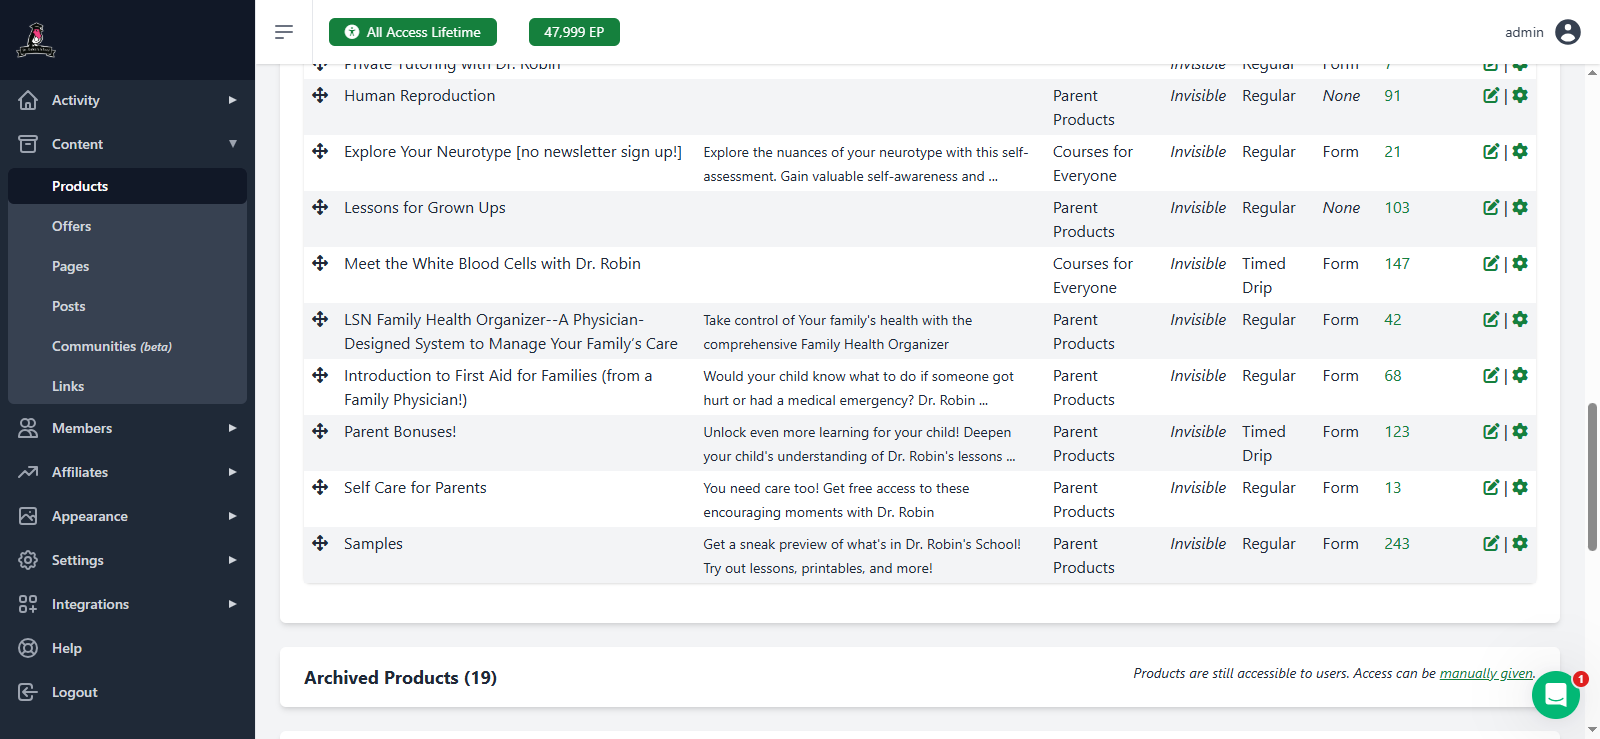Go to Communities (beta) page

point(111,346)
